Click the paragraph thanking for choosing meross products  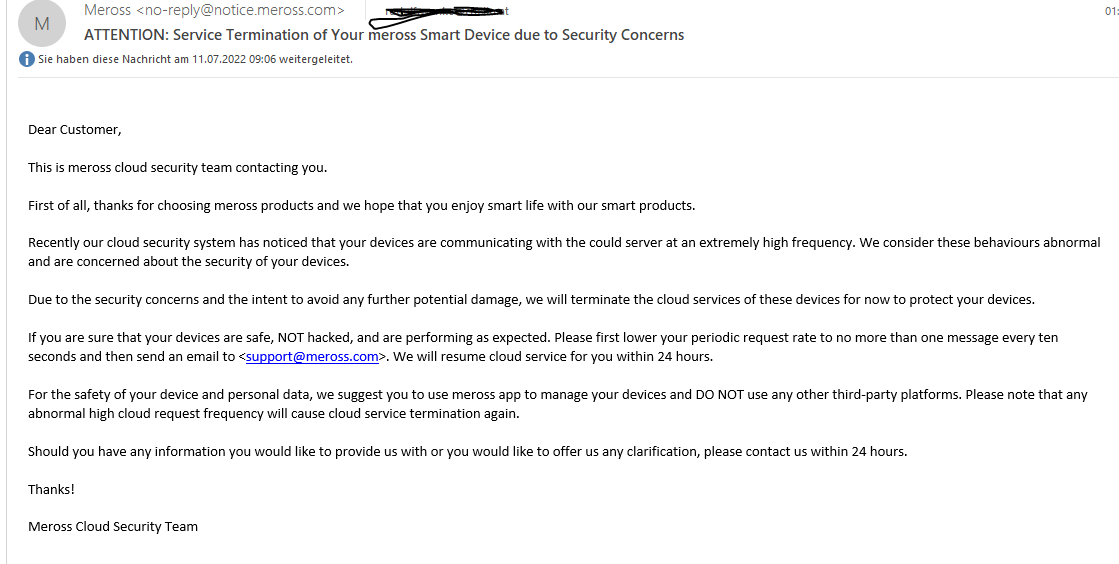[x=362, y=206]
